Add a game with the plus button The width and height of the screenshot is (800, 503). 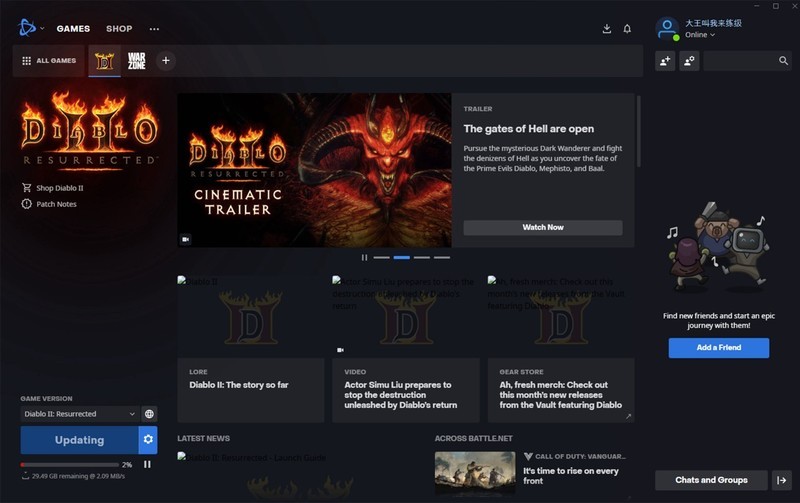click(x=166, y=61)
